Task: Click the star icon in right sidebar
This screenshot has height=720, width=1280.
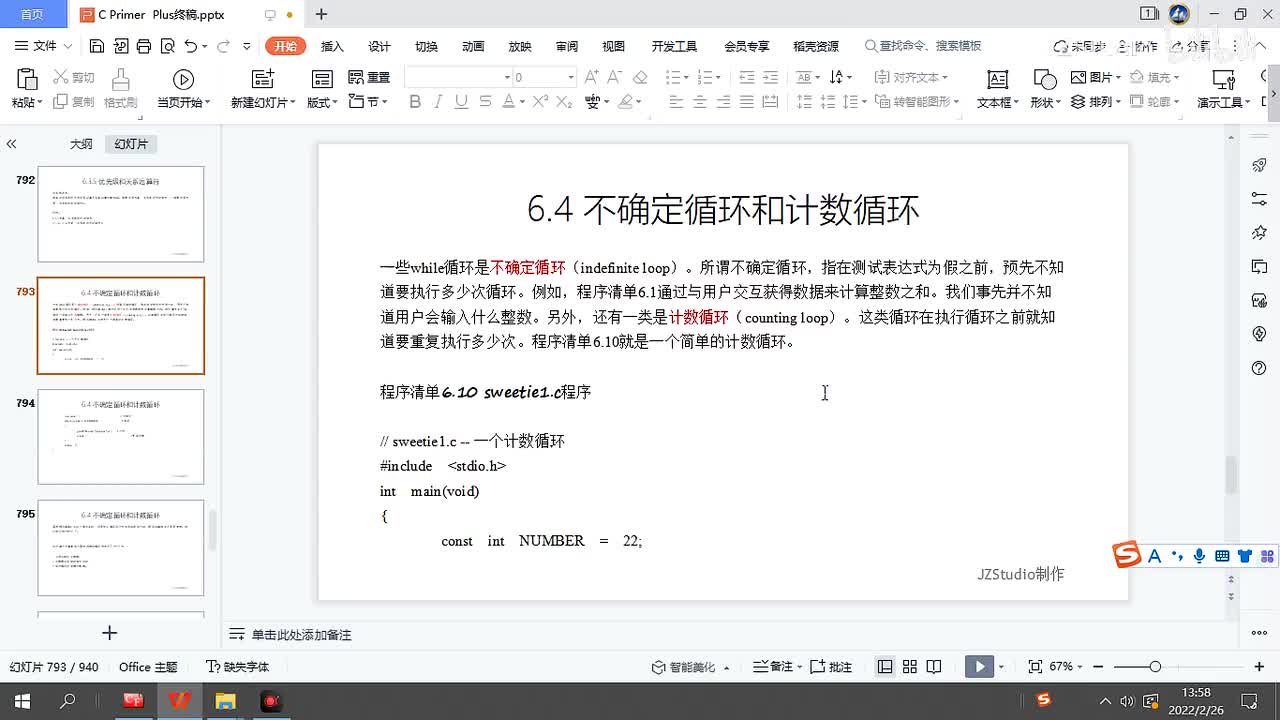Action: click(1259, 233)
